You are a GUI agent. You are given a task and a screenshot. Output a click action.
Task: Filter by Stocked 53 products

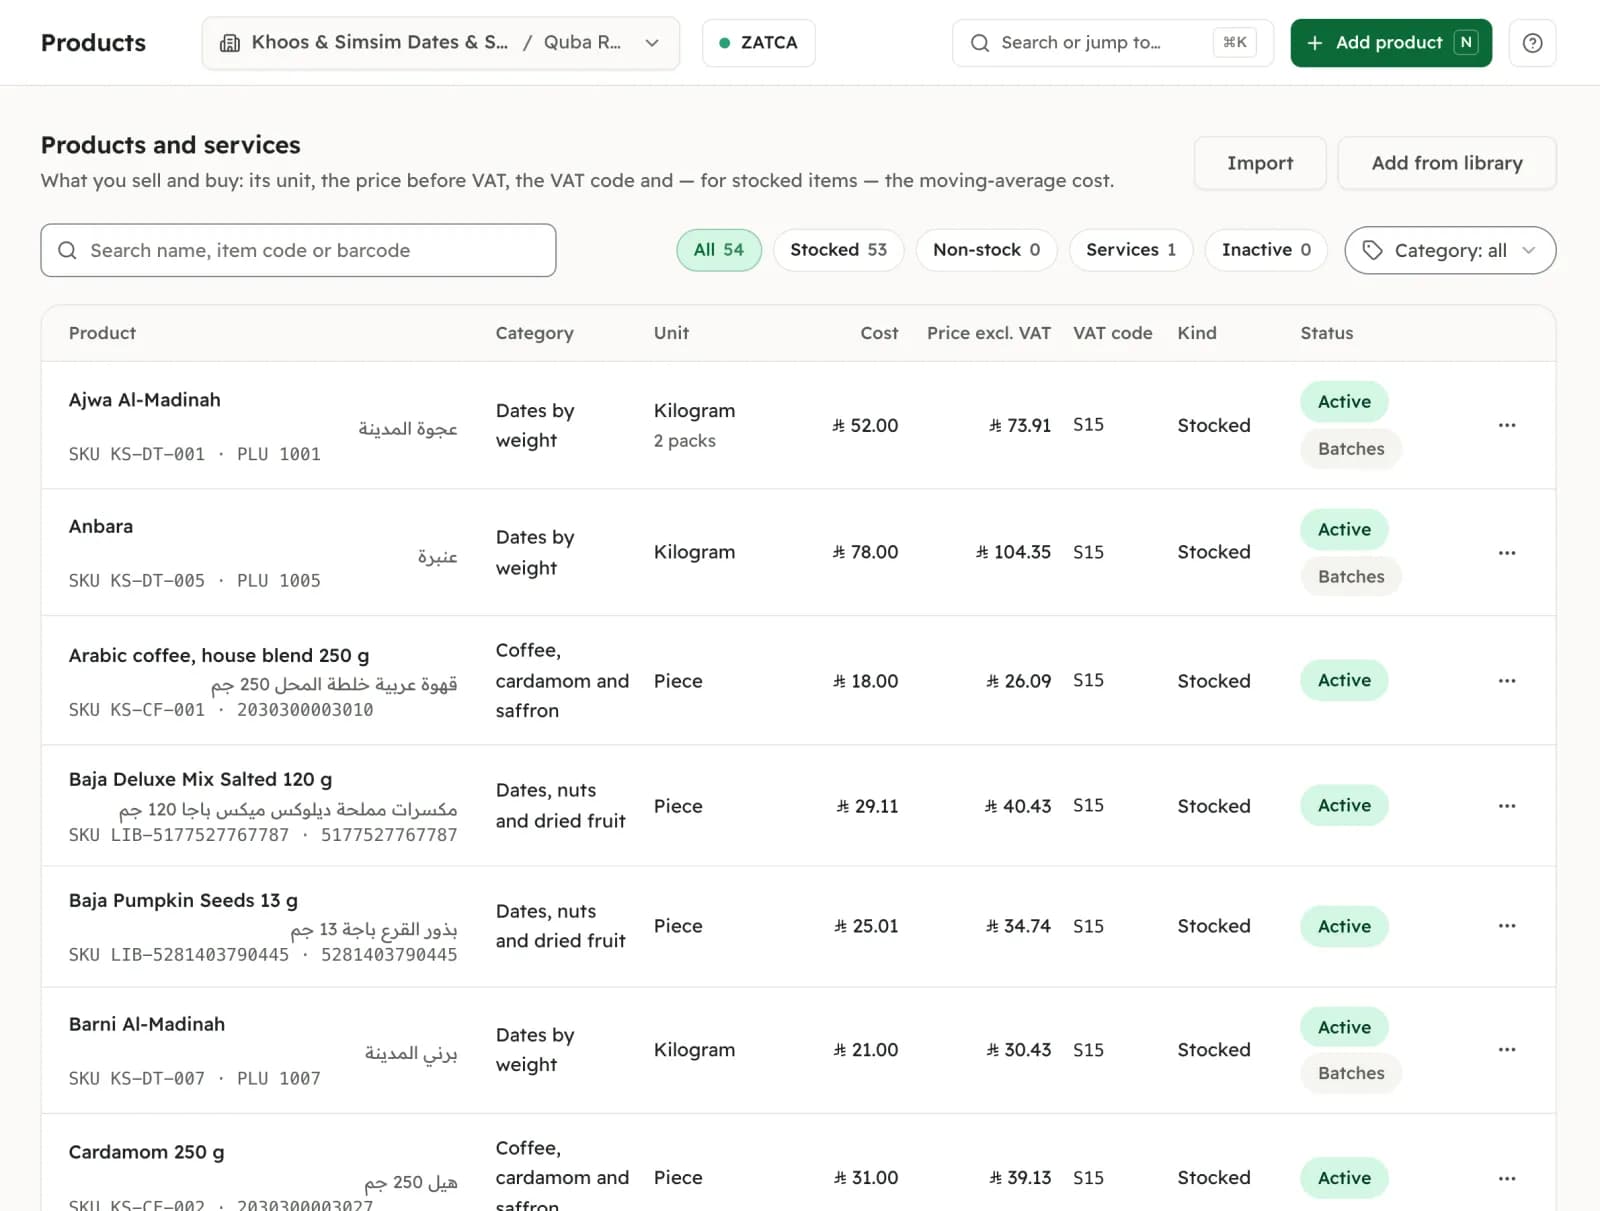click(x=838, y=250)
